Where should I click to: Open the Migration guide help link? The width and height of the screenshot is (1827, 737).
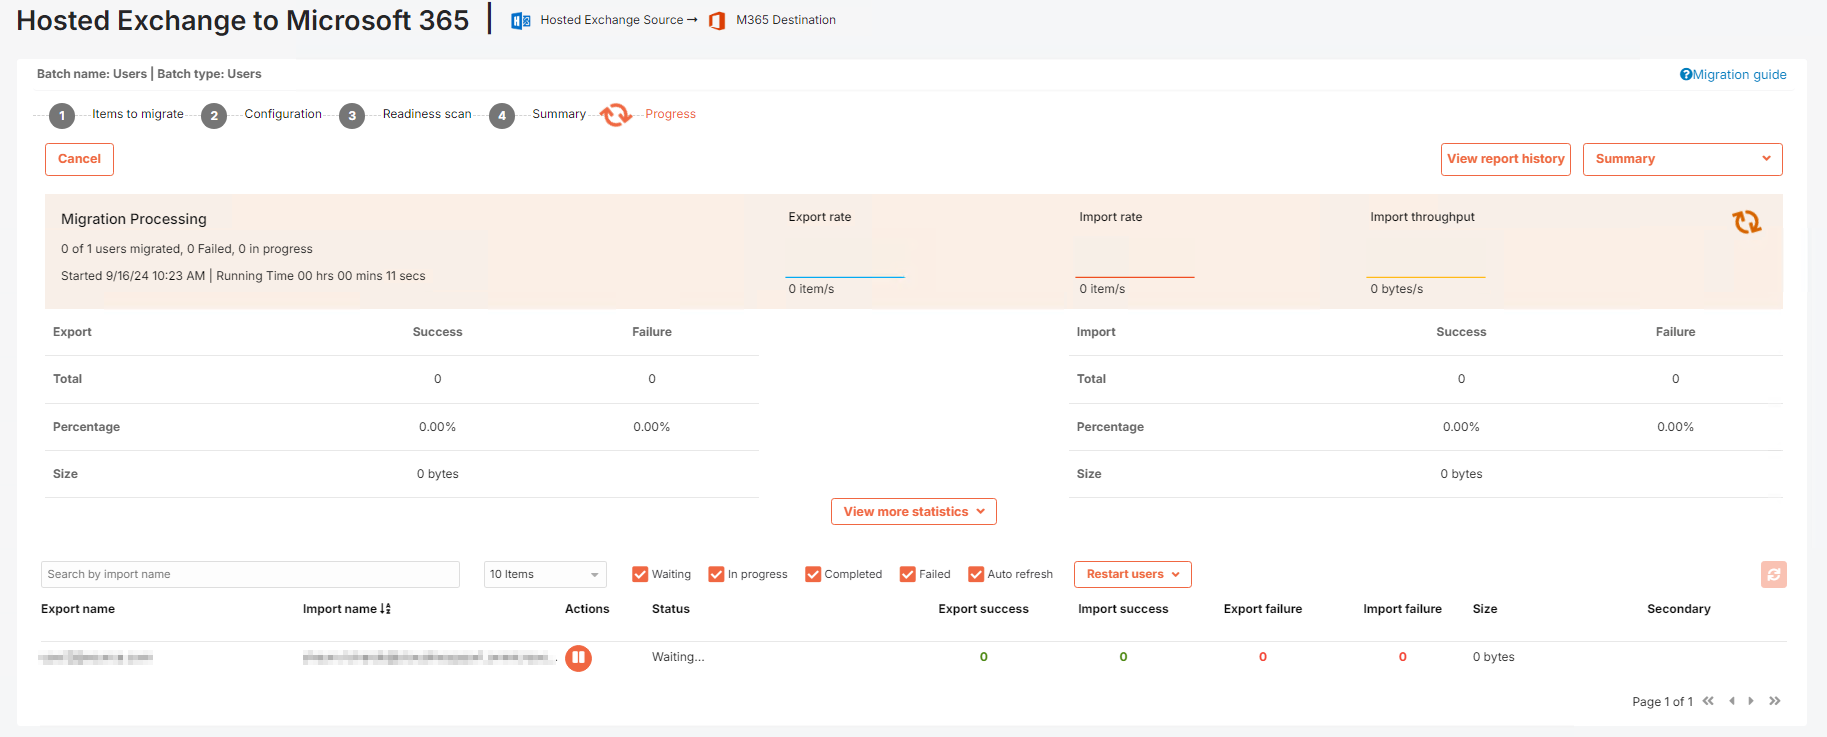point(1733,74)
